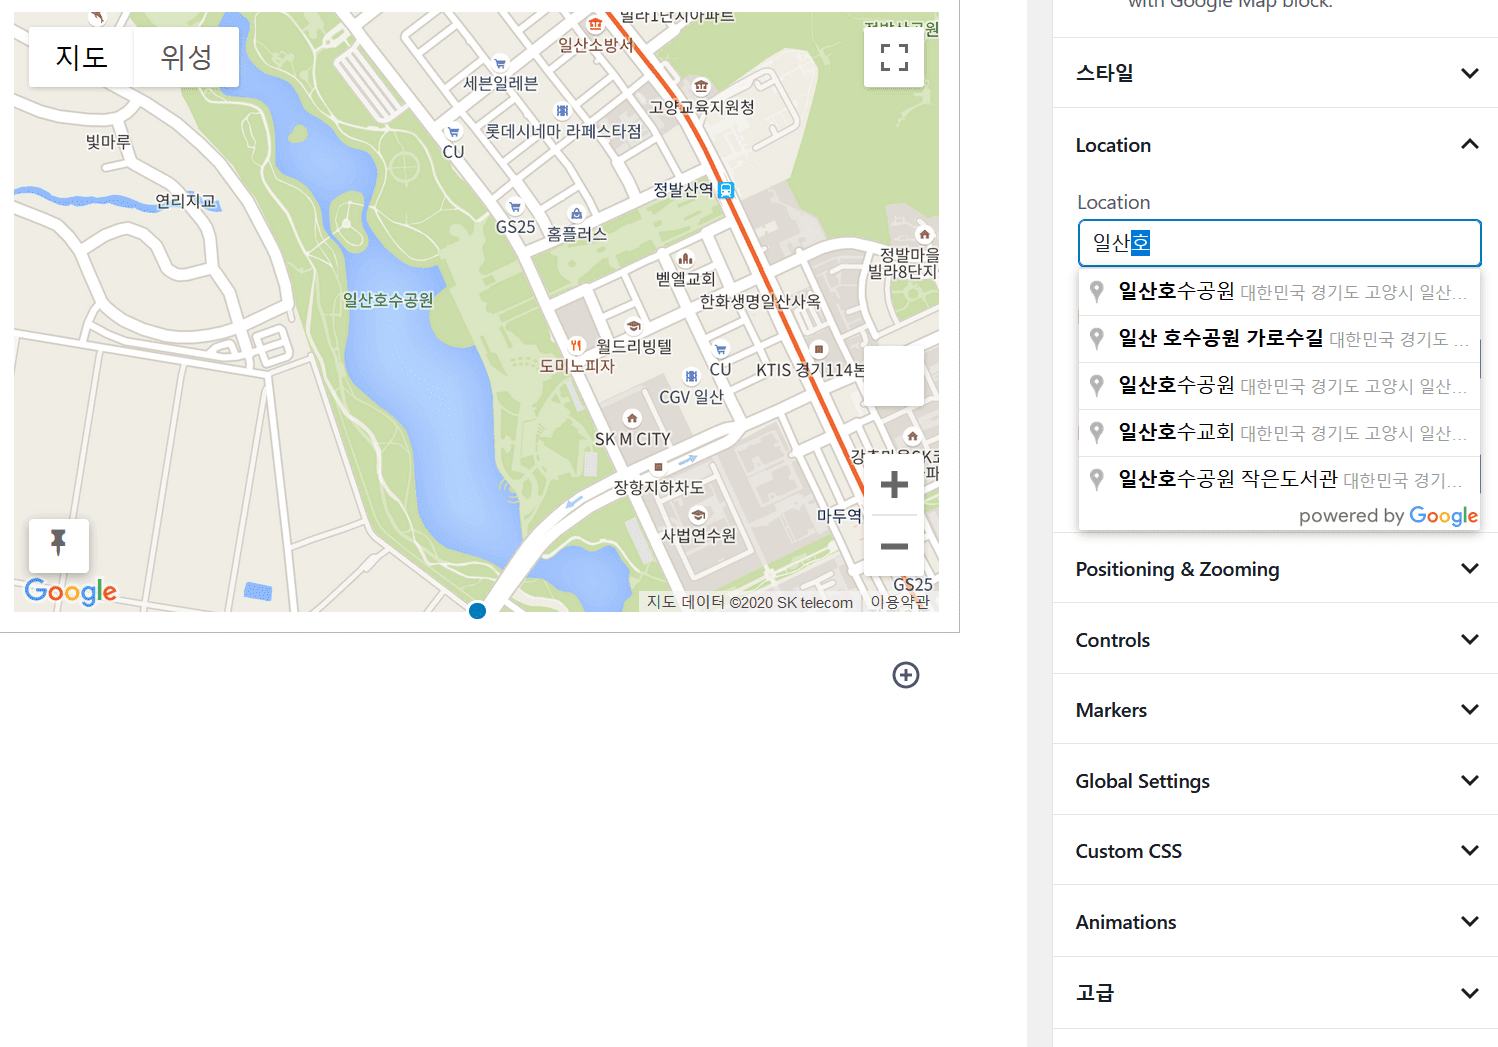Zoom in with the plus icon on map

click(893, 484)
